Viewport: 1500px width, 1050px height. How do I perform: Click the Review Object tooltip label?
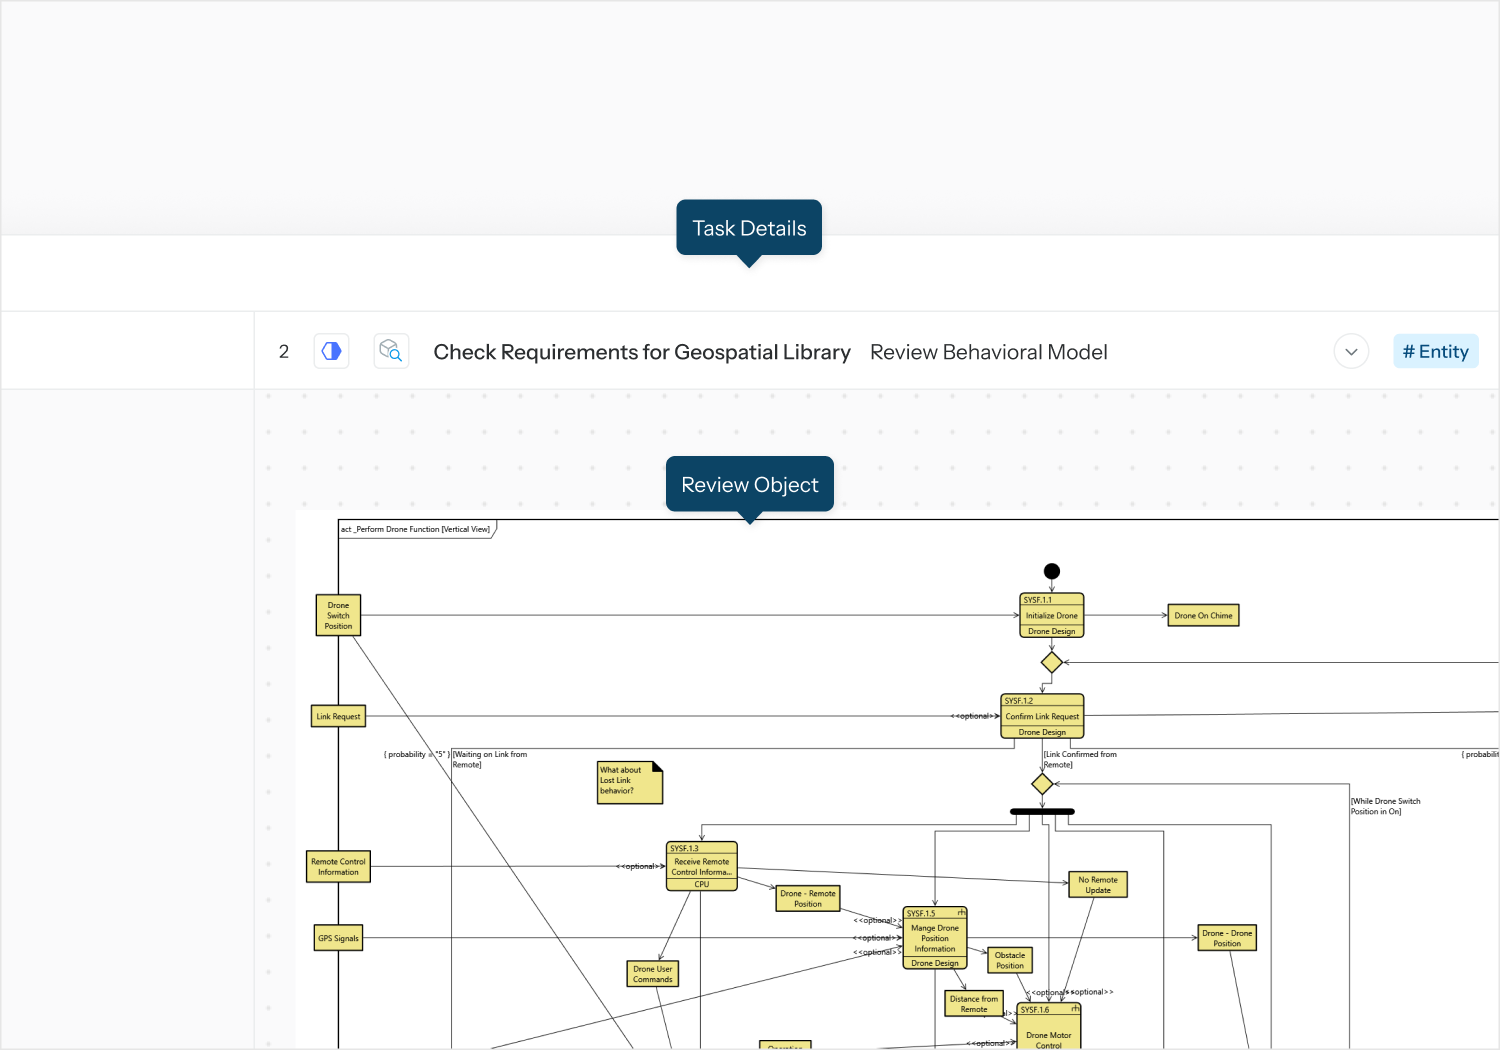tap(749, 485)
